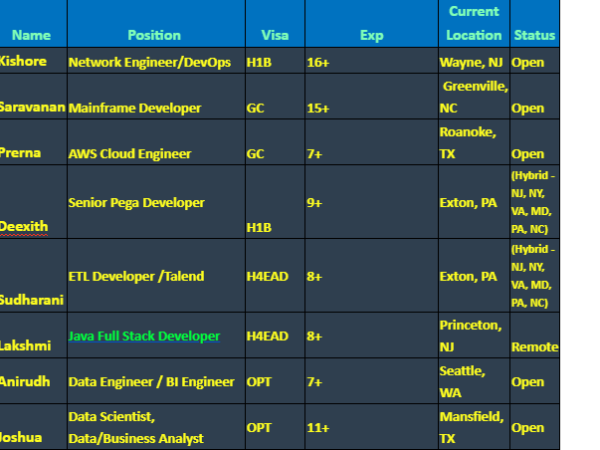Select the Deexith name cell
The image size is (600, 450).
click(x=33, y=202)
